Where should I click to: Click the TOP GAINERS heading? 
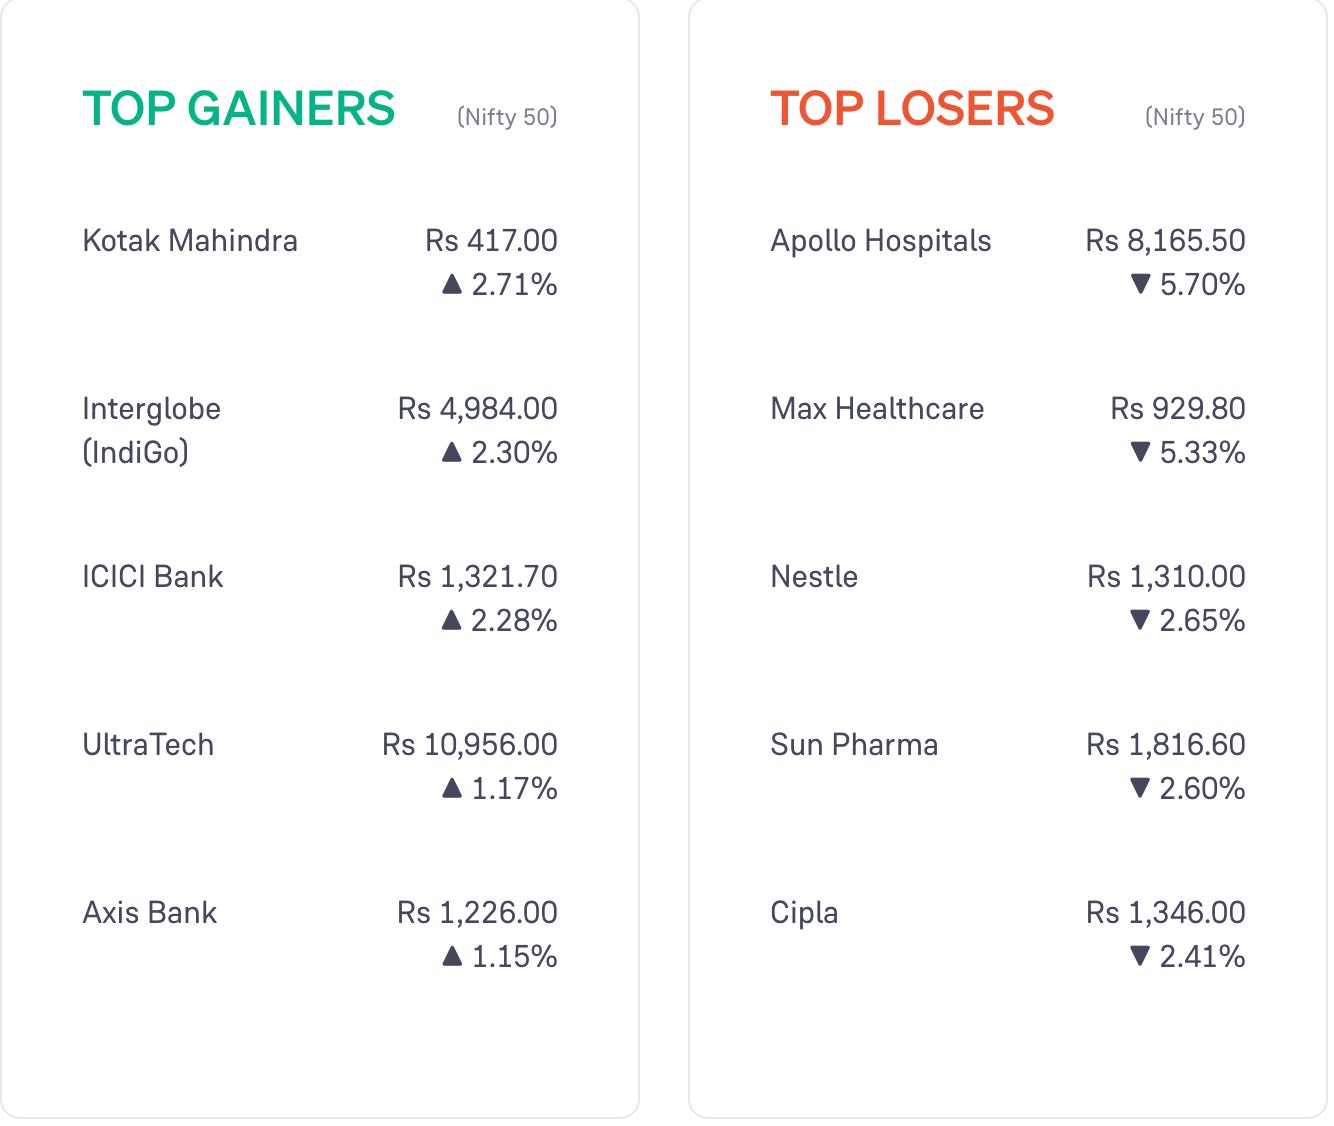tap(239, 109)
